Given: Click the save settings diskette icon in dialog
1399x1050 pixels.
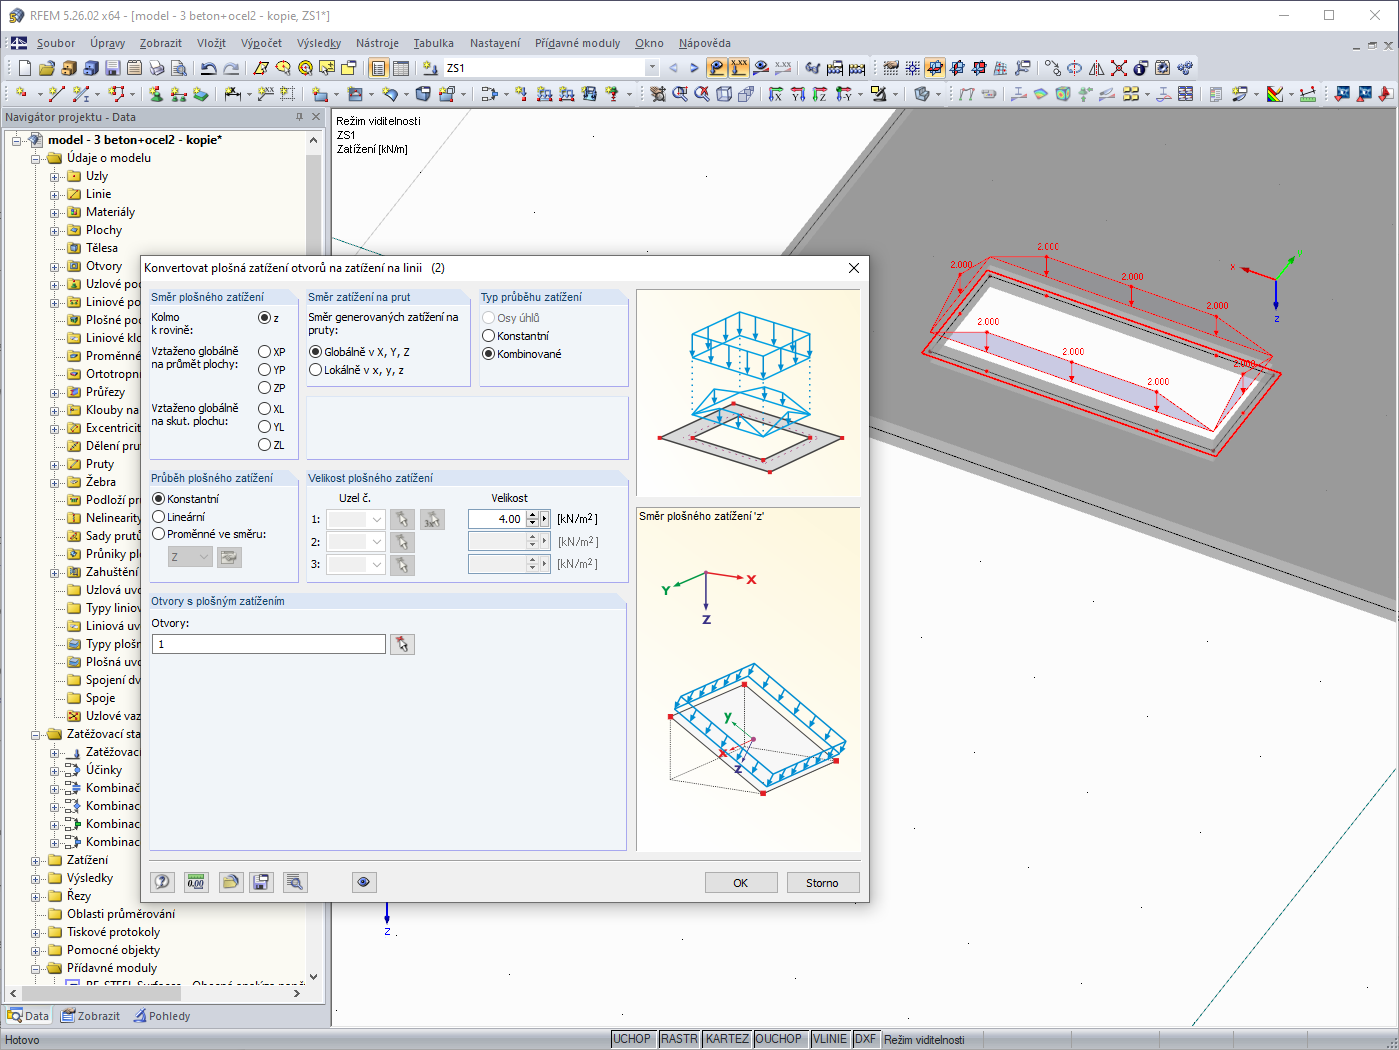Looking at the screenshot, I should click(x=261, y=882).
